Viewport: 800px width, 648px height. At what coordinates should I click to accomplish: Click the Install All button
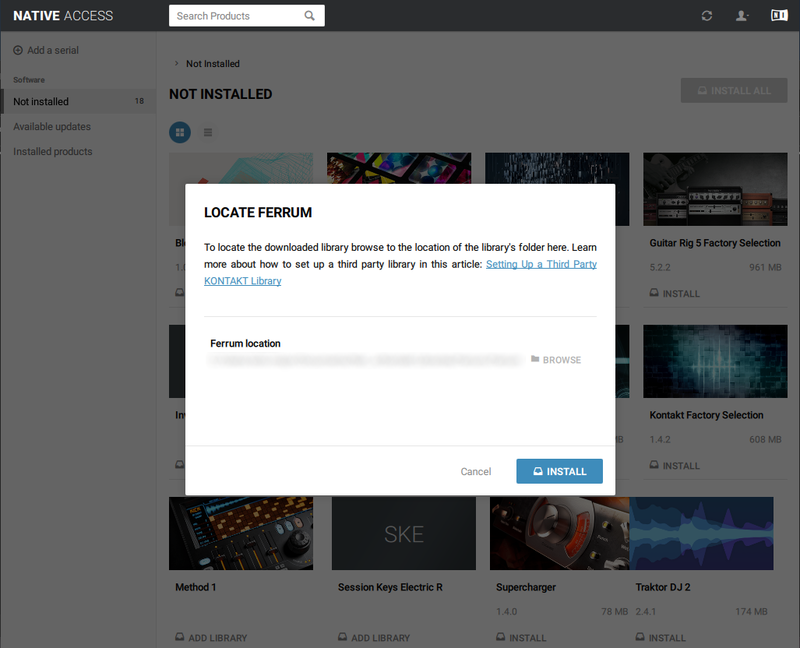(734, 91)
